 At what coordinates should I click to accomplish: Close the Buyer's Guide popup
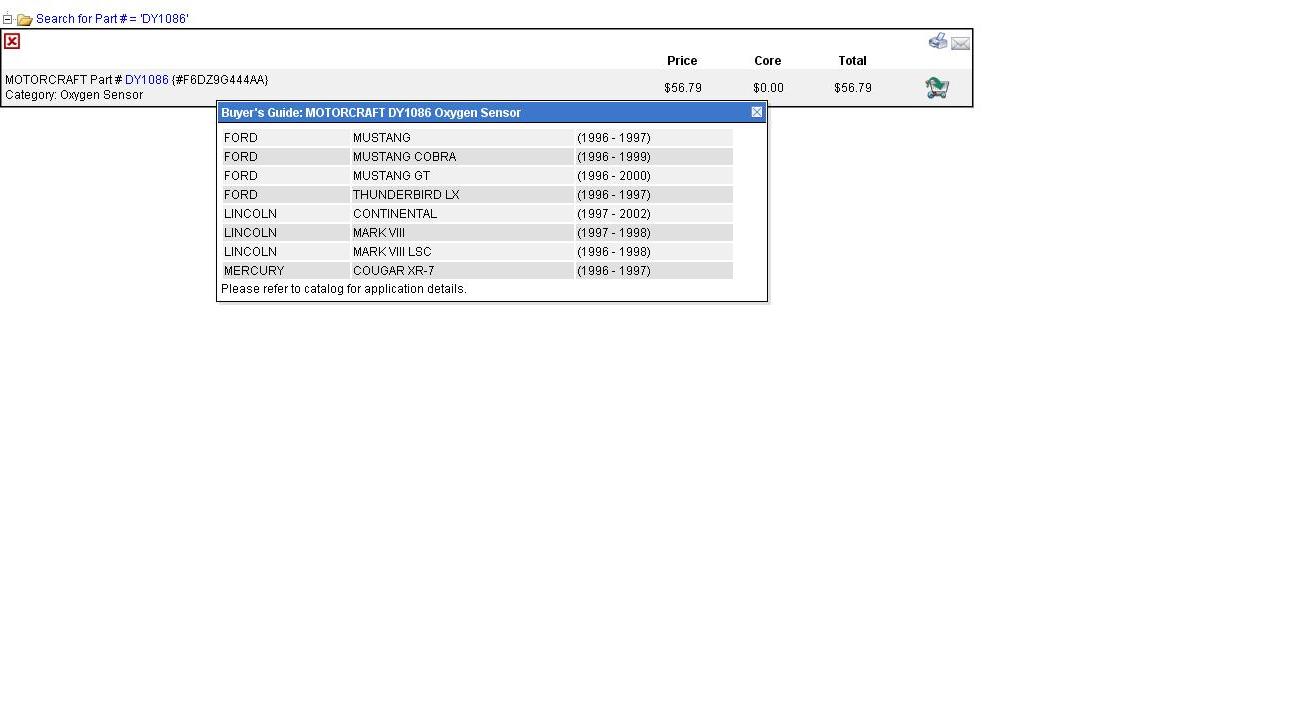(757, 112)
